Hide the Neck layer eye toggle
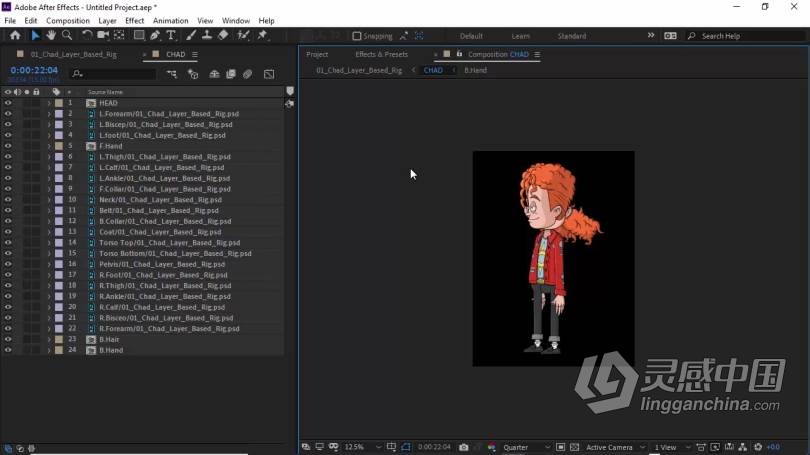 click(8, 199)
